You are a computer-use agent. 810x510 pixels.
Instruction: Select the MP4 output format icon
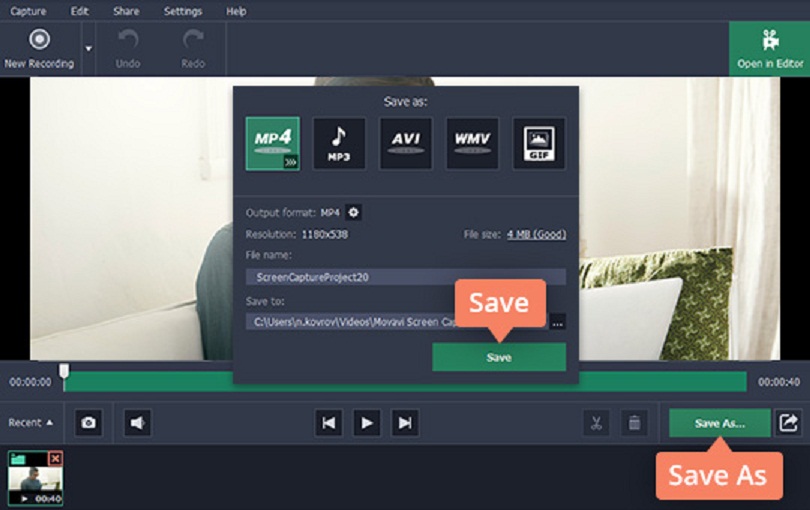[272, 143]
